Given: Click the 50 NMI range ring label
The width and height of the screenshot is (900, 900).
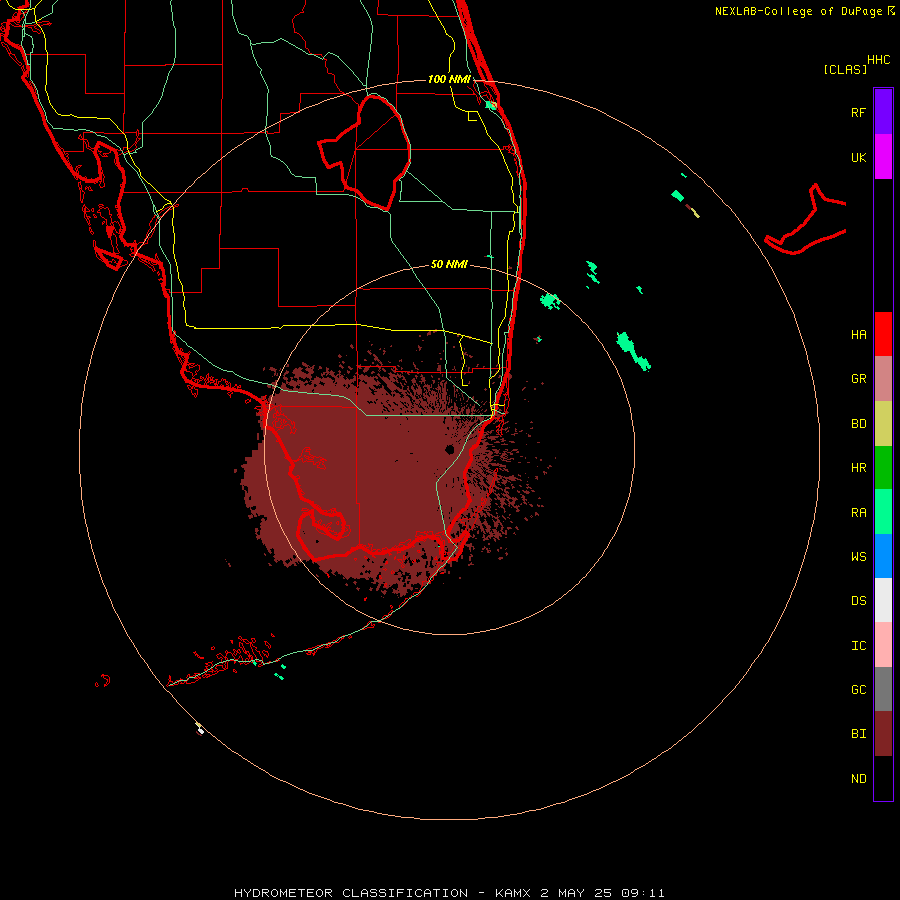Looking at the screenshot, I should [449, 264].
